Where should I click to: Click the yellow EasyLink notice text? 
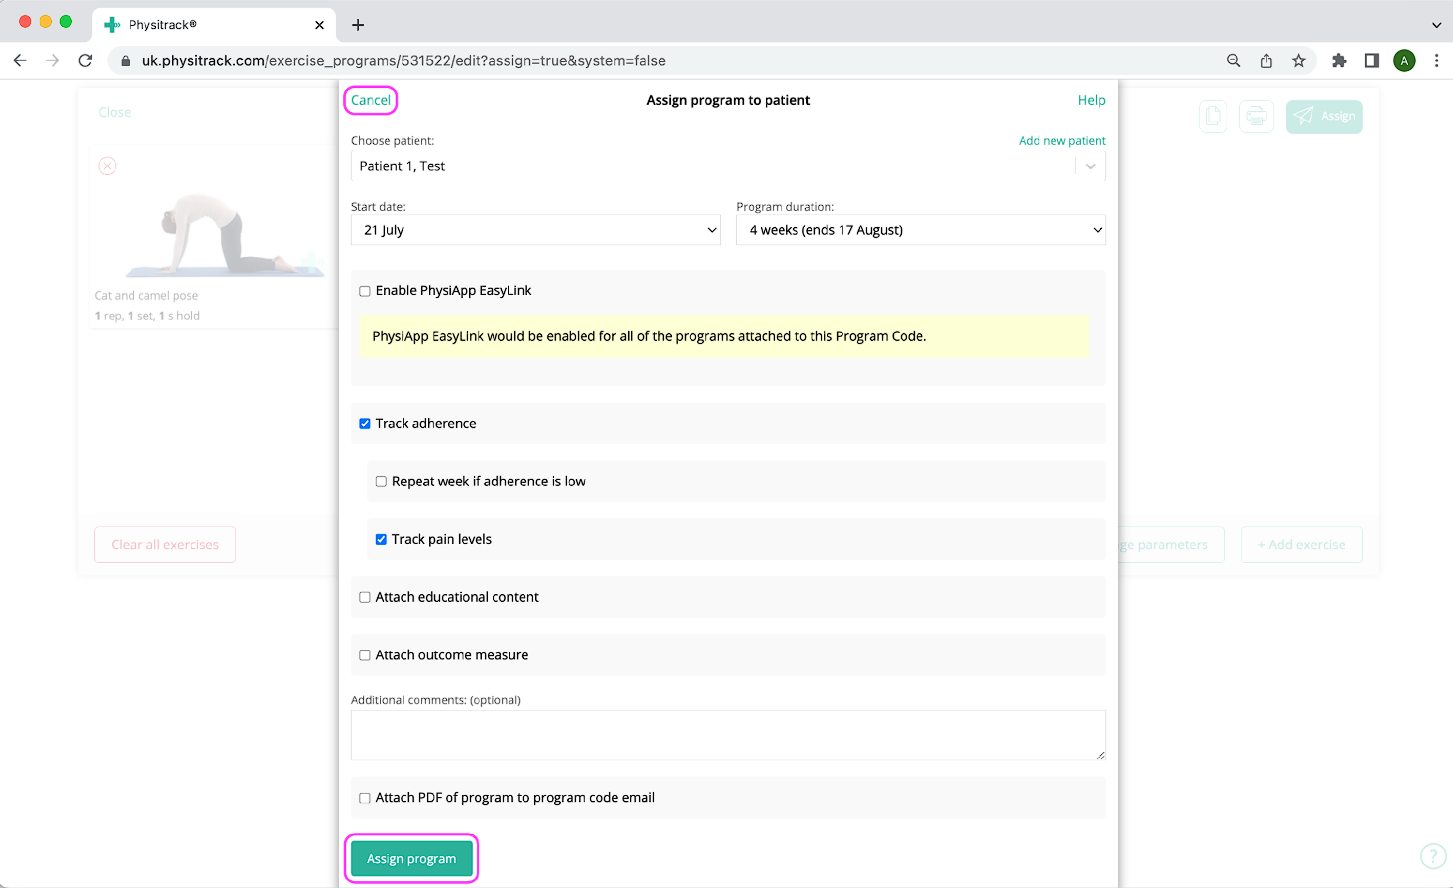pyautogui.click(x=649, y=336)
